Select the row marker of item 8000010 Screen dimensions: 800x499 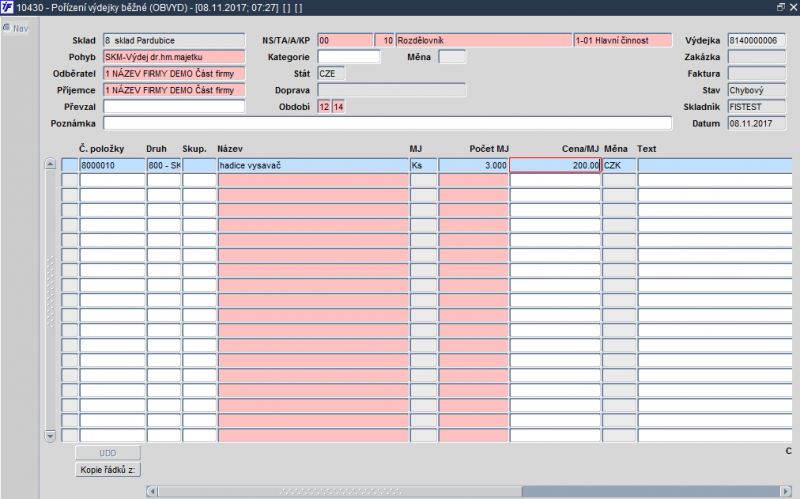70,165
